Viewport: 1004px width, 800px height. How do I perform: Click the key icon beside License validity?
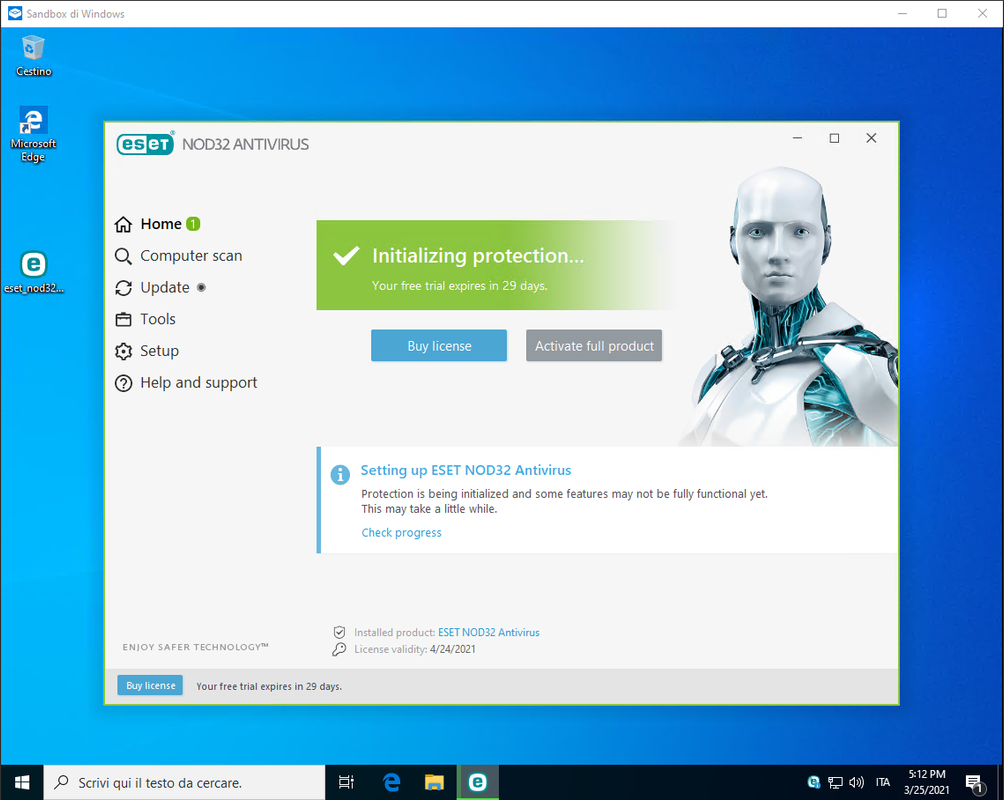339,649
